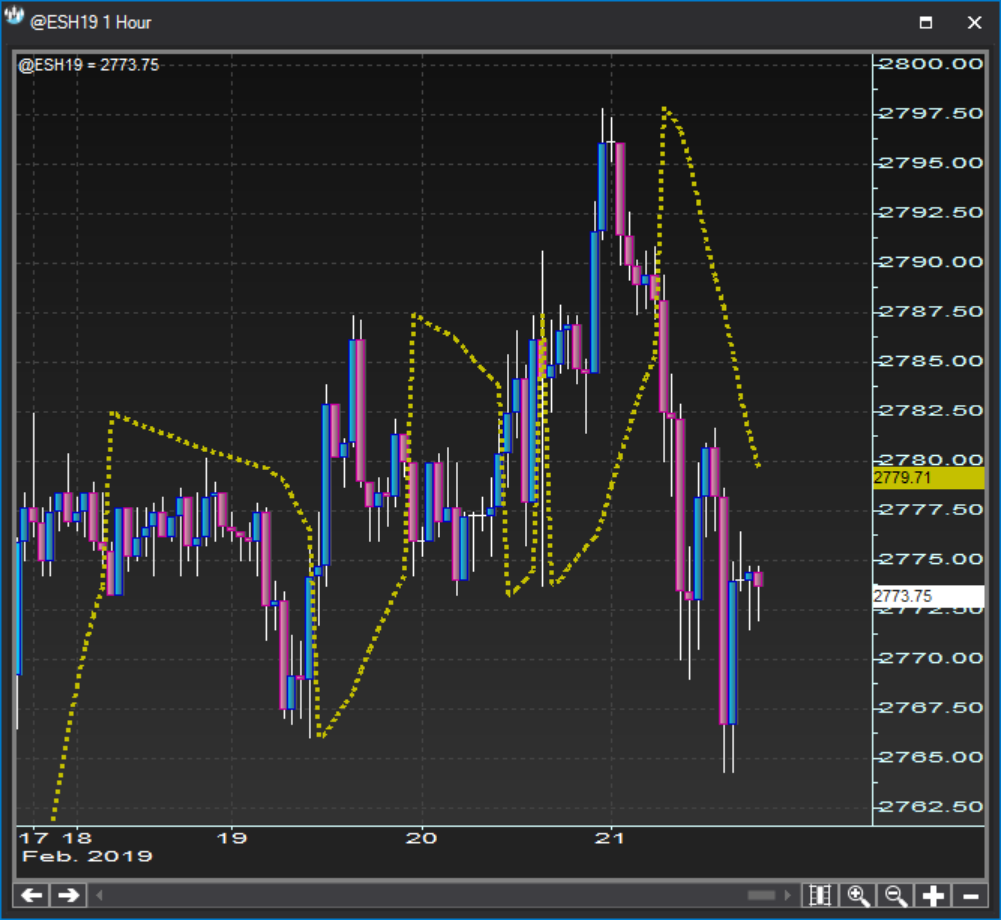Click the 2765.00 price axis label

coord(931,757)
